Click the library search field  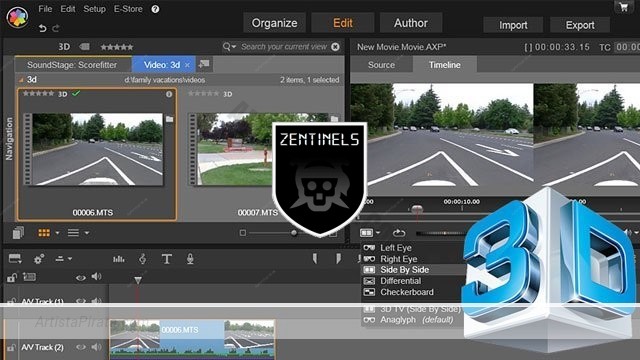[284, 47]
